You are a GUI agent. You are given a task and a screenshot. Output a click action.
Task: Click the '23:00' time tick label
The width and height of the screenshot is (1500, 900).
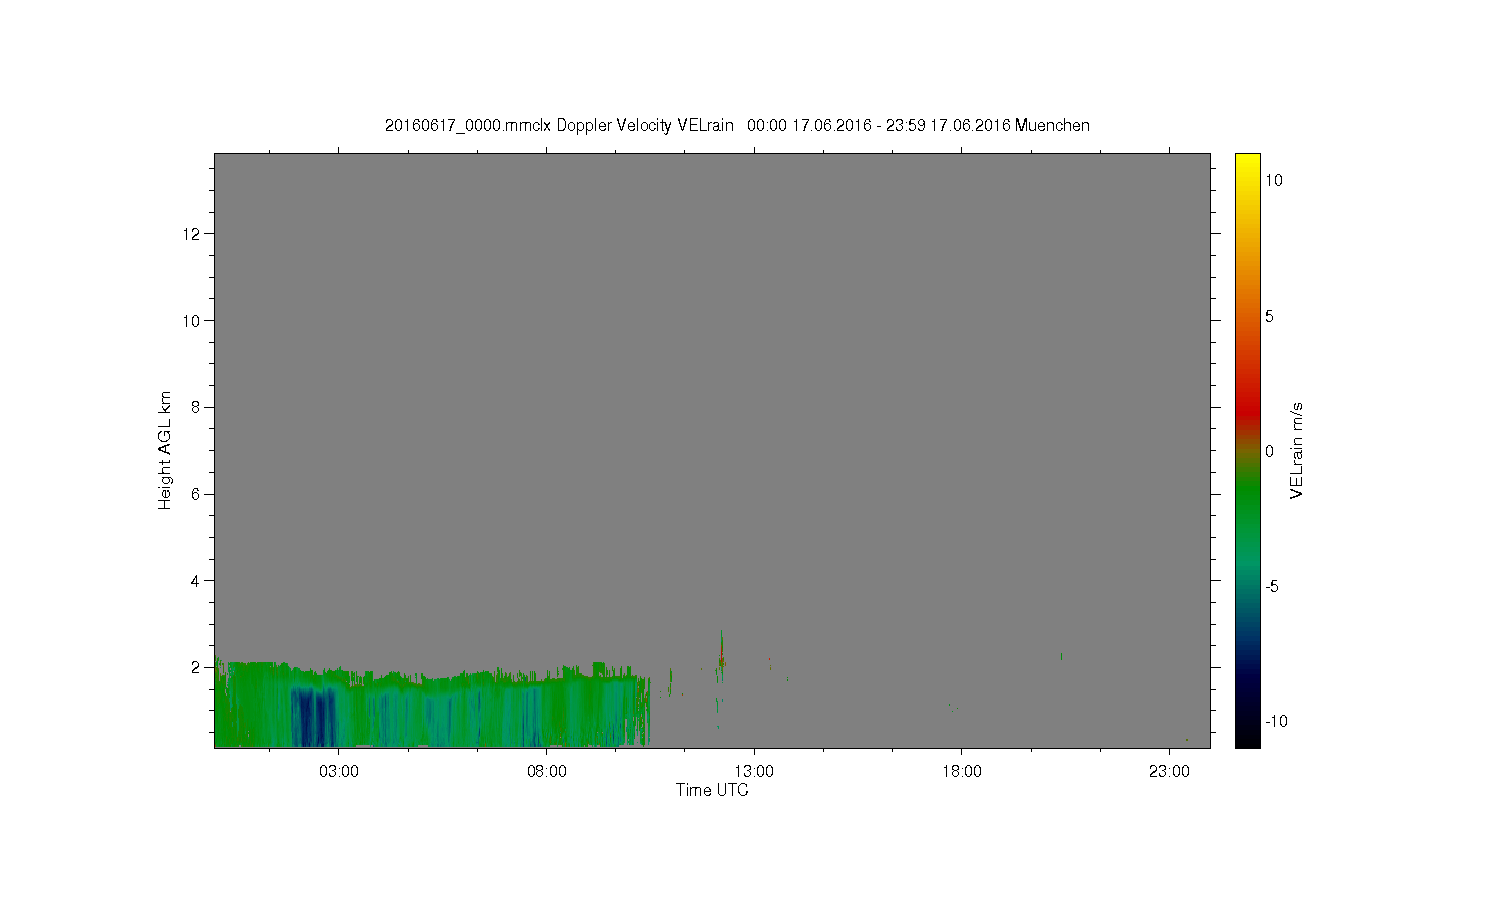click(1169, 772)
